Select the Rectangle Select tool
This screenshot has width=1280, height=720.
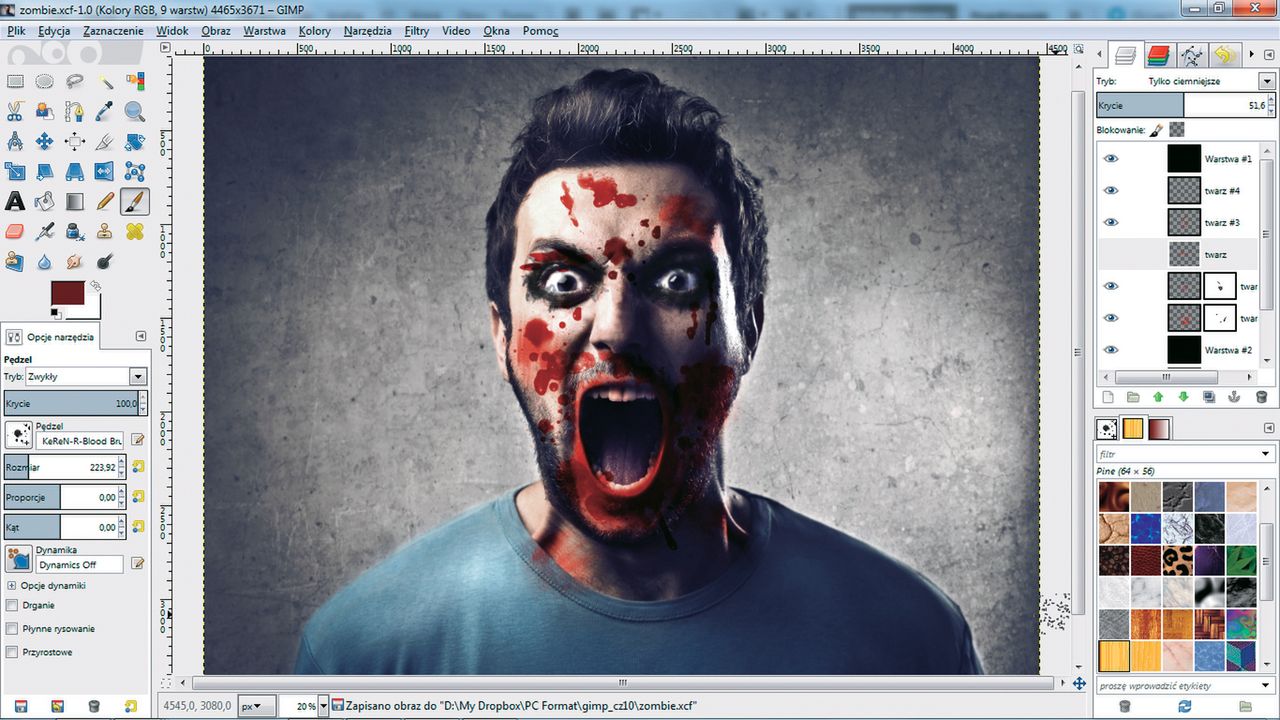(x=15, y=82)
